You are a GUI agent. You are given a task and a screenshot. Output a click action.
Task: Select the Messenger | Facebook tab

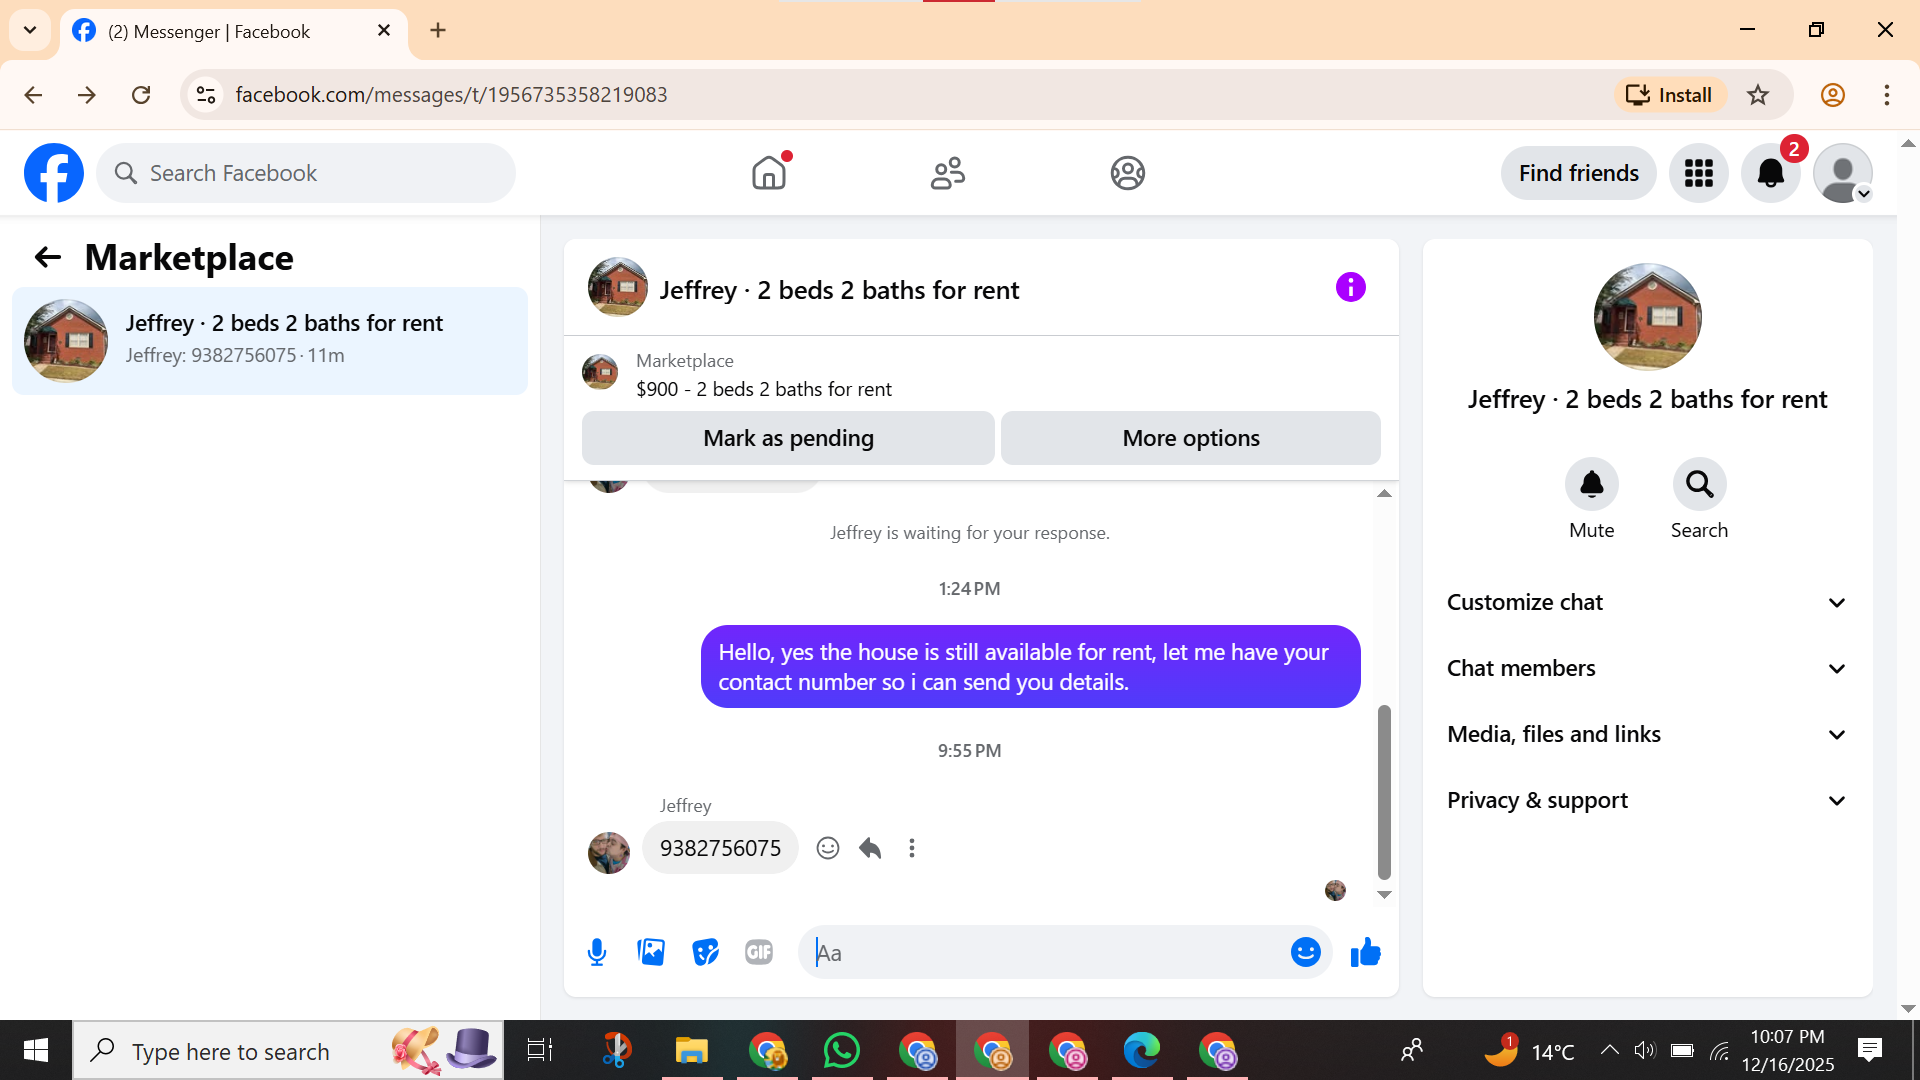pyautogui.click(x=234, y=31)
